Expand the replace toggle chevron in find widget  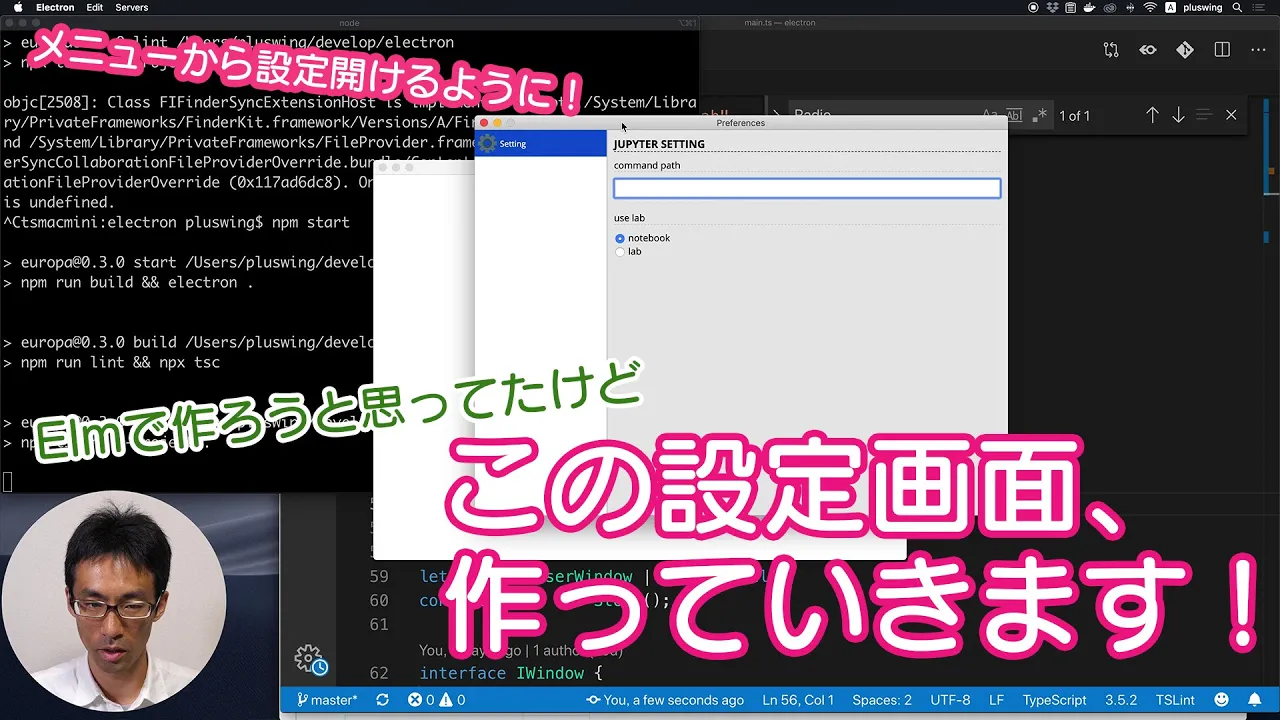tap(776, 115)
